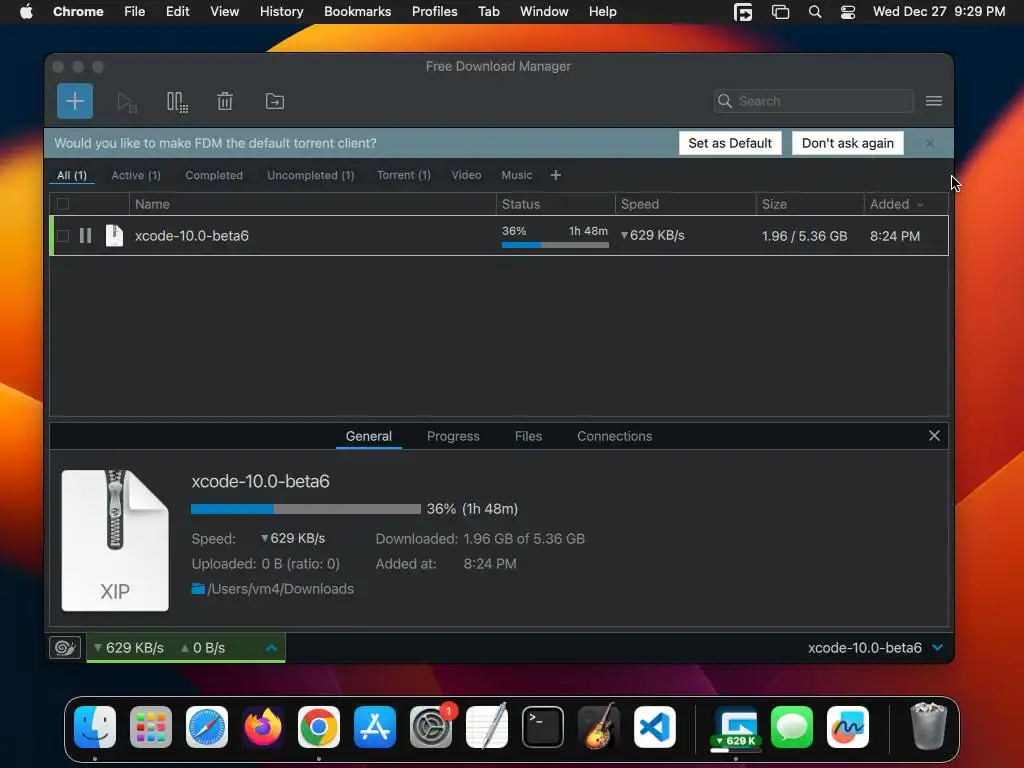The width and height of the screenshot is (1024, 768).
Task: Select the xcode-10.0-beta6 name in list
Action: [x=191, y=236]
